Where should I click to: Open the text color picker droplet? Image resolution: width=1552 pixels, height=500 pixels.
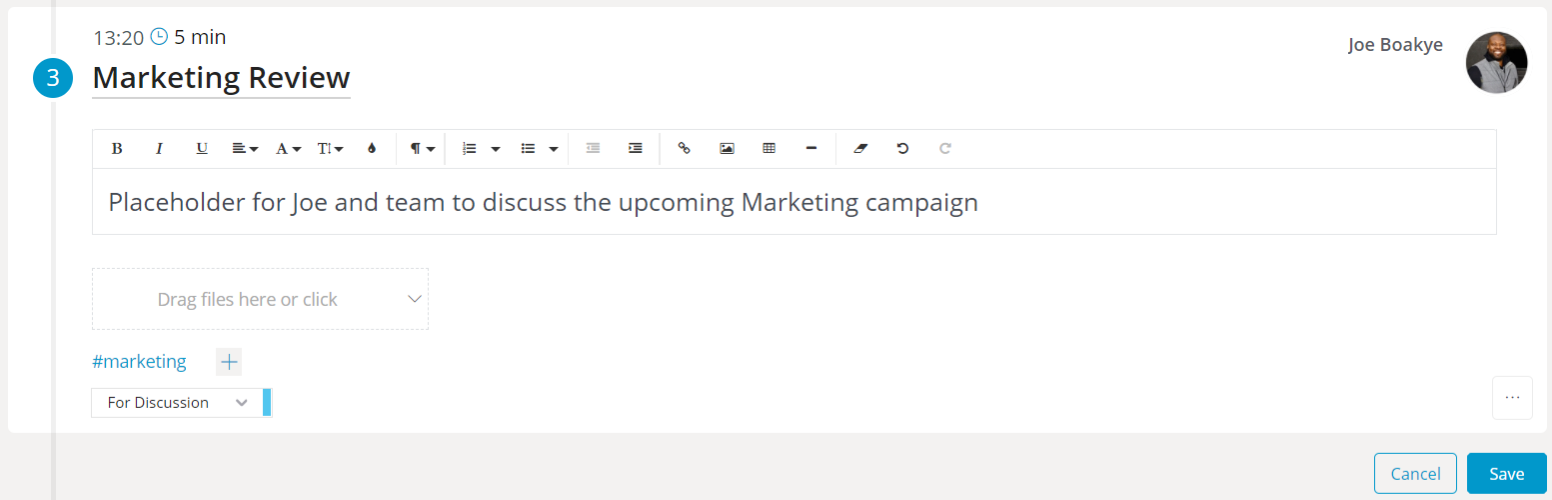[x=372, y=148]
